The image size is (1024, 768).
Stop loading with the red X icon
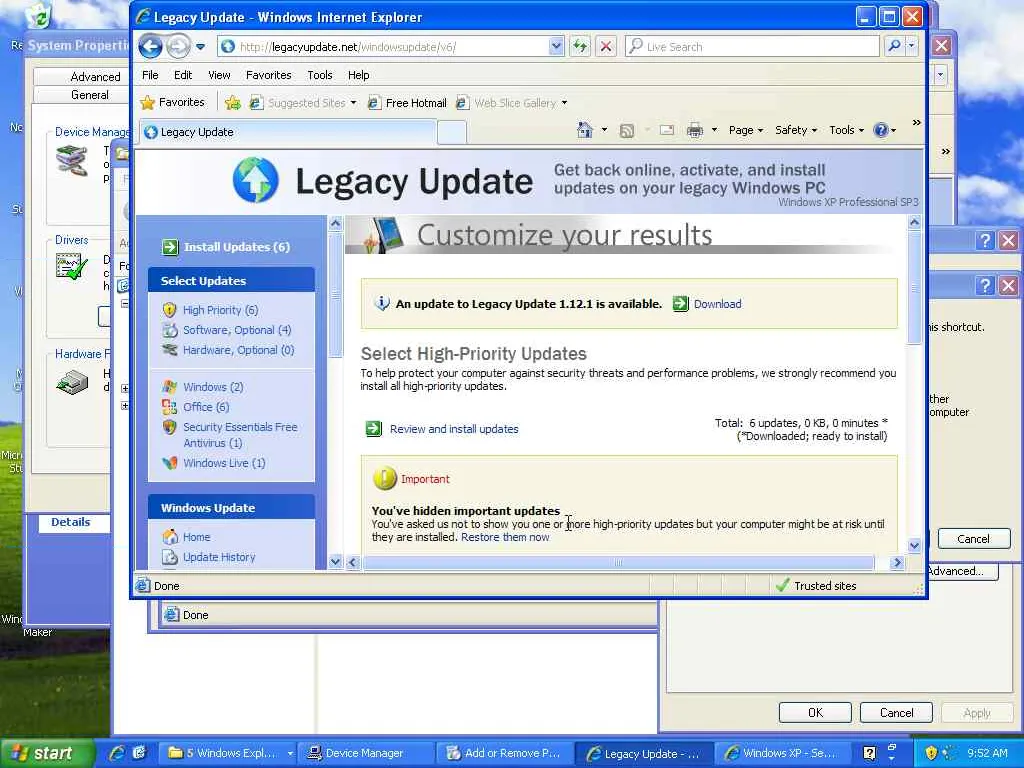point(606,46)
